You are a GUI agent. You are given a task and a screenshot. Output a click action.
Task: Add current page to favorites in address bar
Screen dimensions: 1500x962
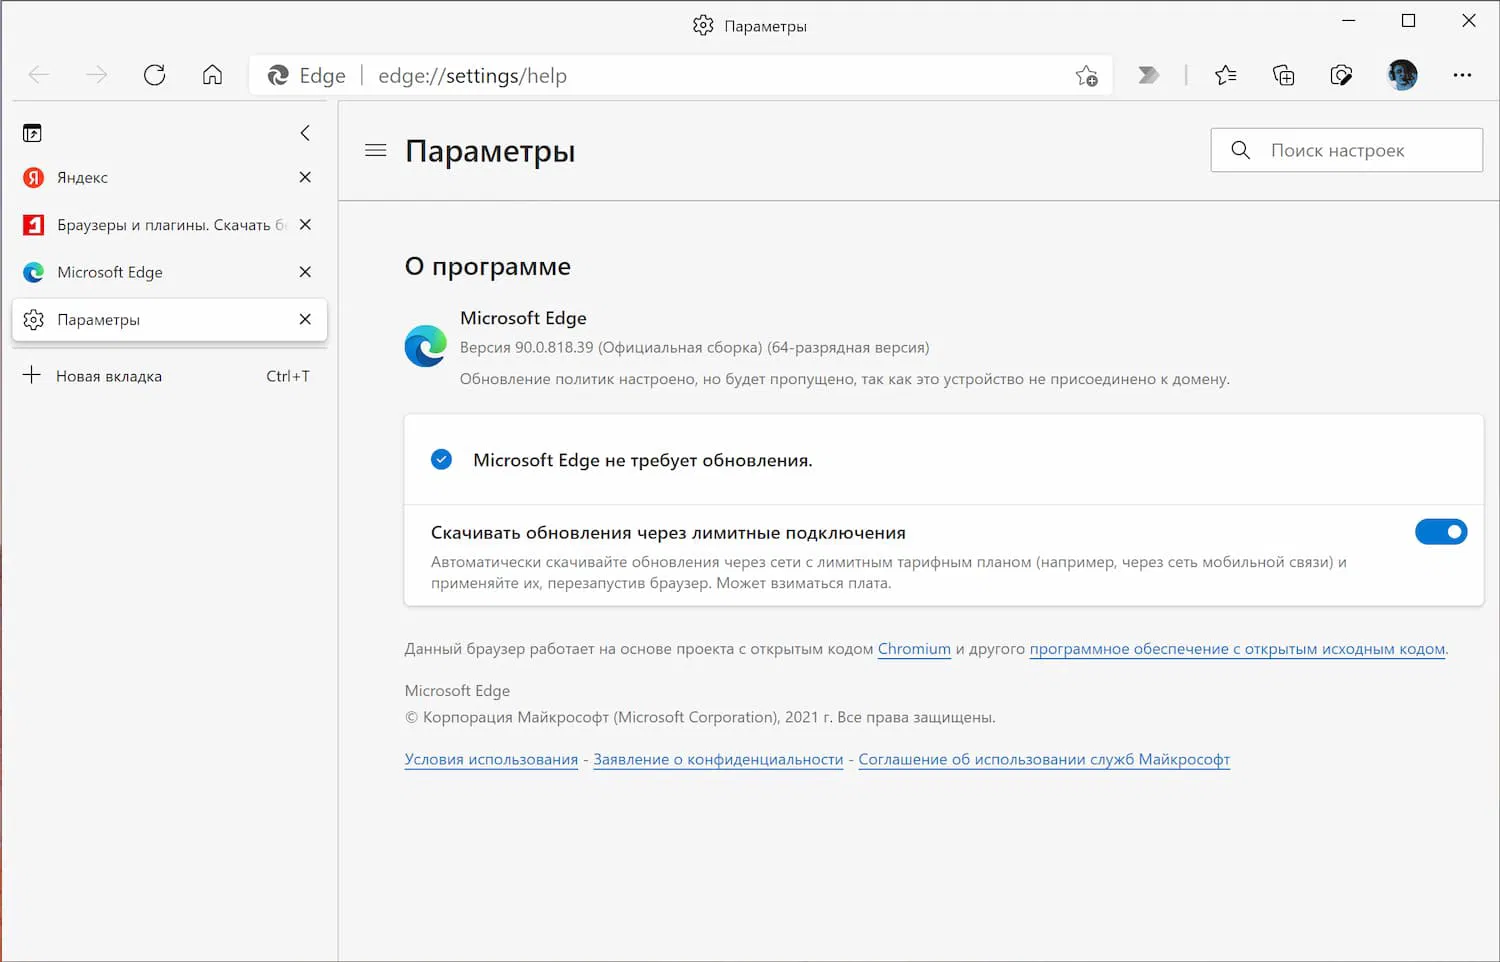pos(1087,76)
